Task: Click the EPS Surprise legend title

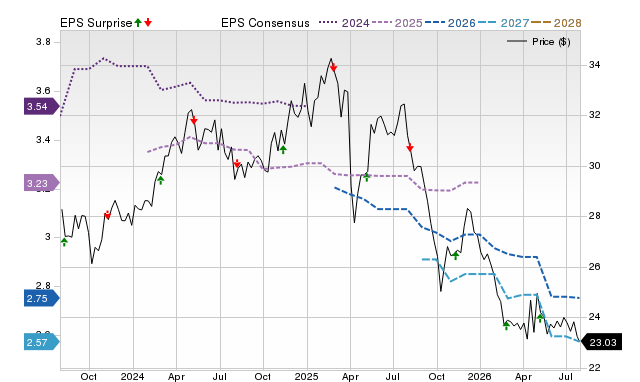Action: [x=96, y=23]
